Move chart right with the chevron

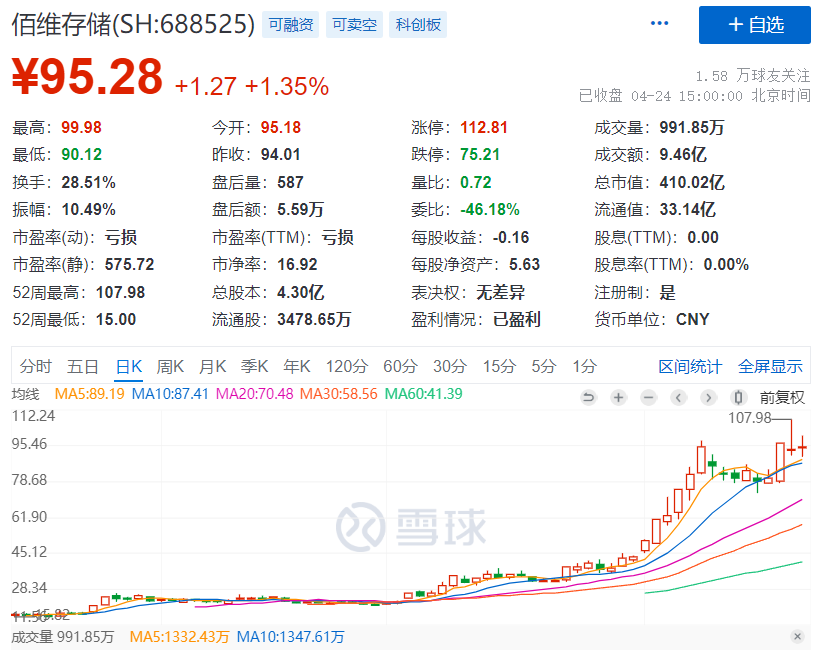tap(708, 398)
